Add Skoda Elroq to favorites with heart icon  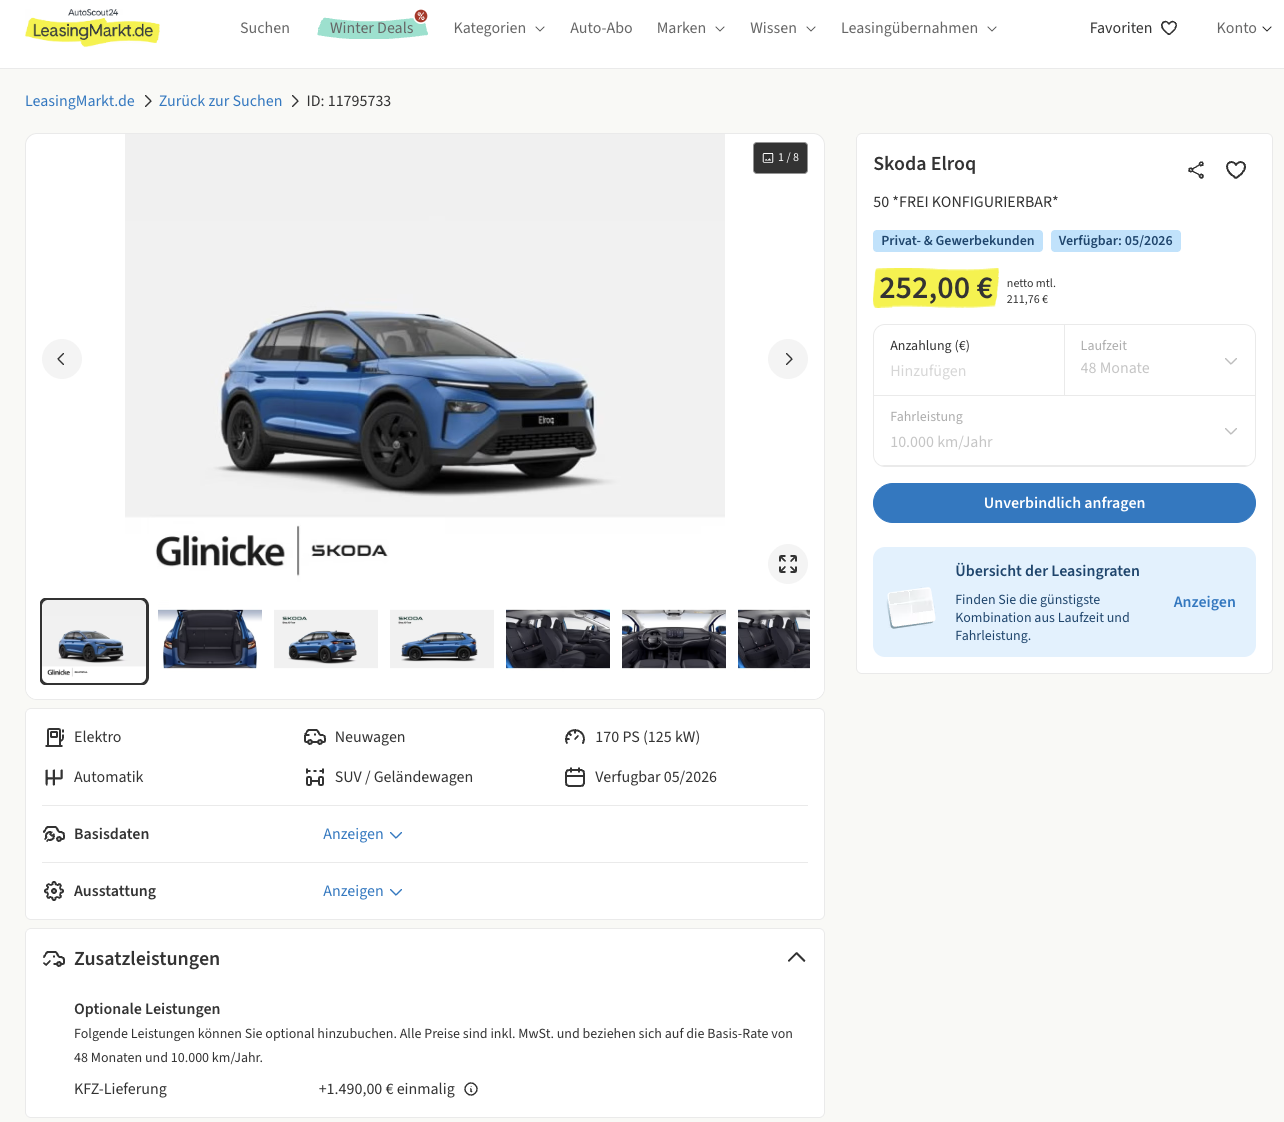click(1236, 170)
